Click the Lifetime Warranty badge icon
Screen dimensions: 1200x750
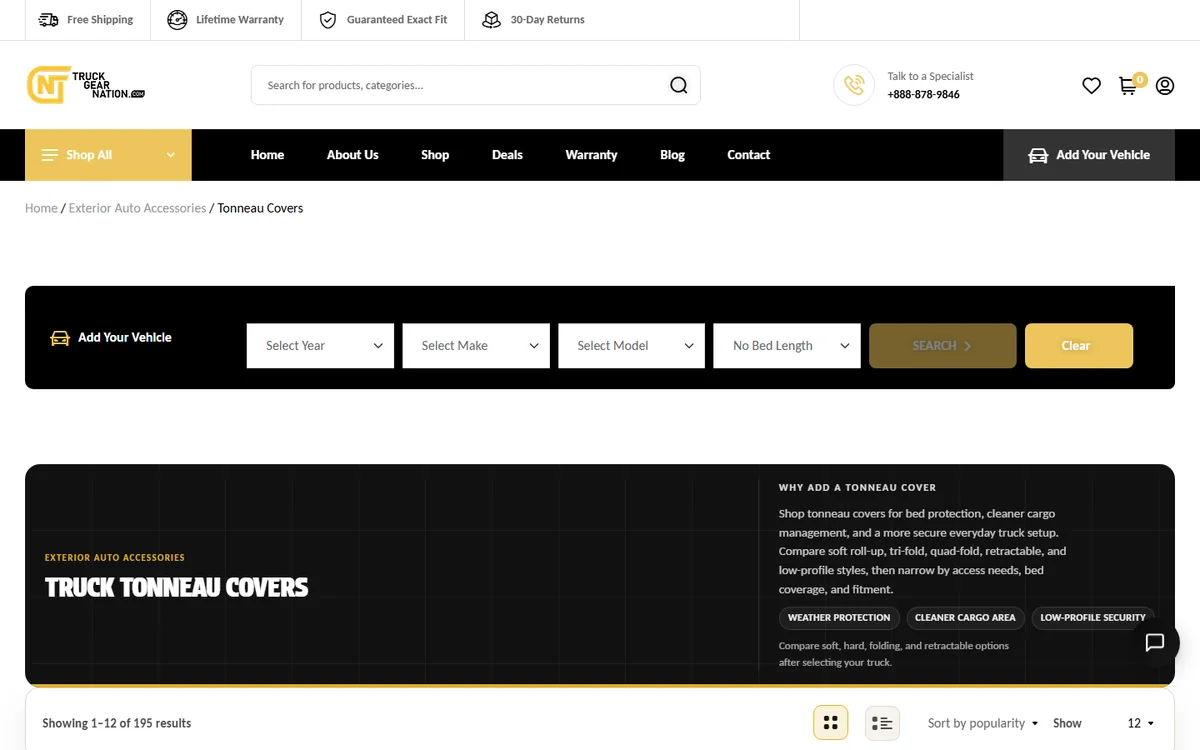[x=177, y=20]
